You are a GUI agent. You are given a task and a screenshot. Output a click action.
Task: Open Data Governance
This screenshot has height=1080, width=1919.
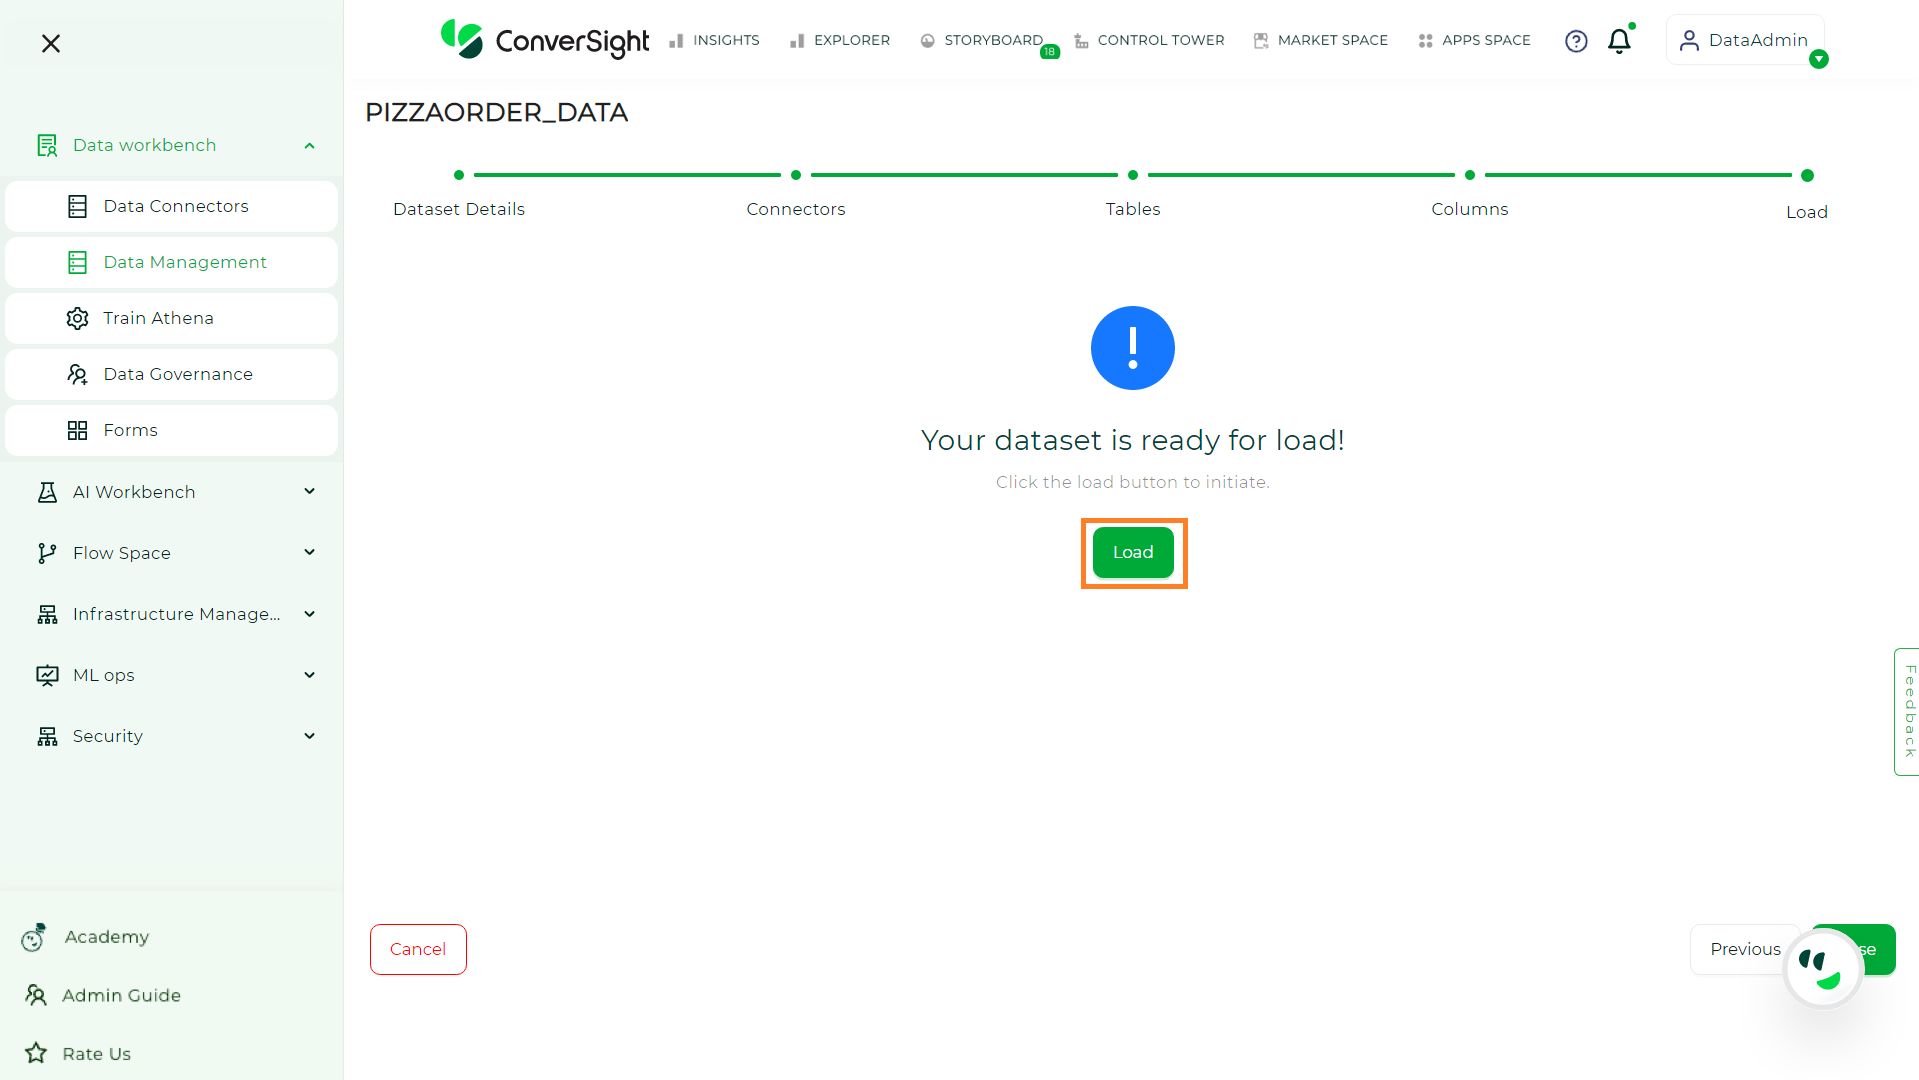(x=171, y=374)
